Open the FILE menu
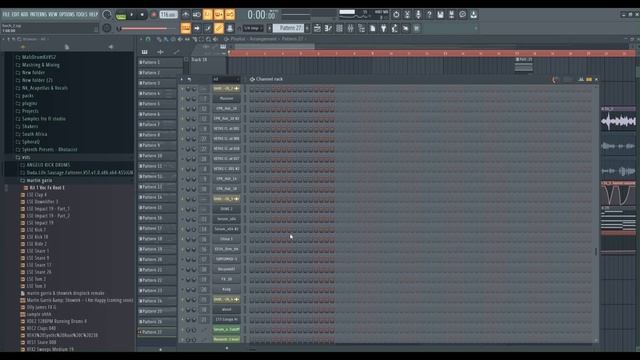The height and width of the screenshot is (360, 640). pyautogui.click(x=6, y=14)
